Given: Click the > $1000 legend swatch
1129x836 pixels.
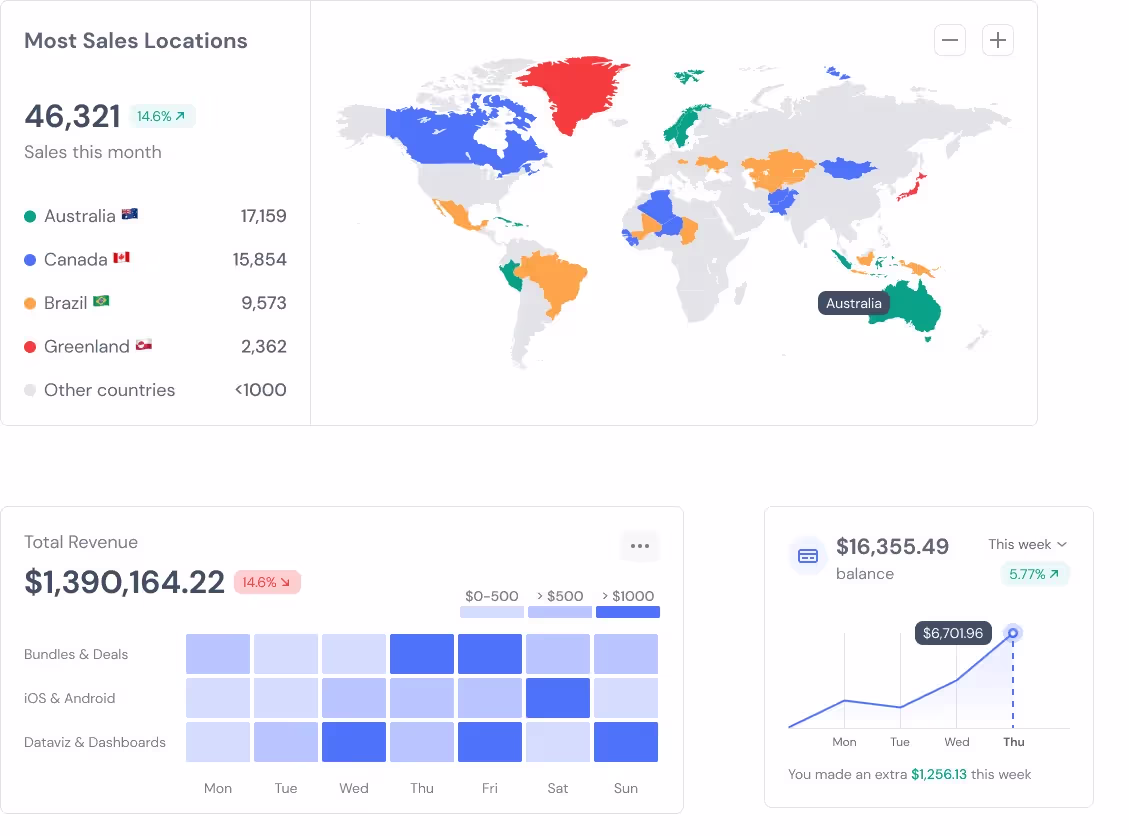Looking at the screenshot, I should pyautogui.click(x=628, y=612).
